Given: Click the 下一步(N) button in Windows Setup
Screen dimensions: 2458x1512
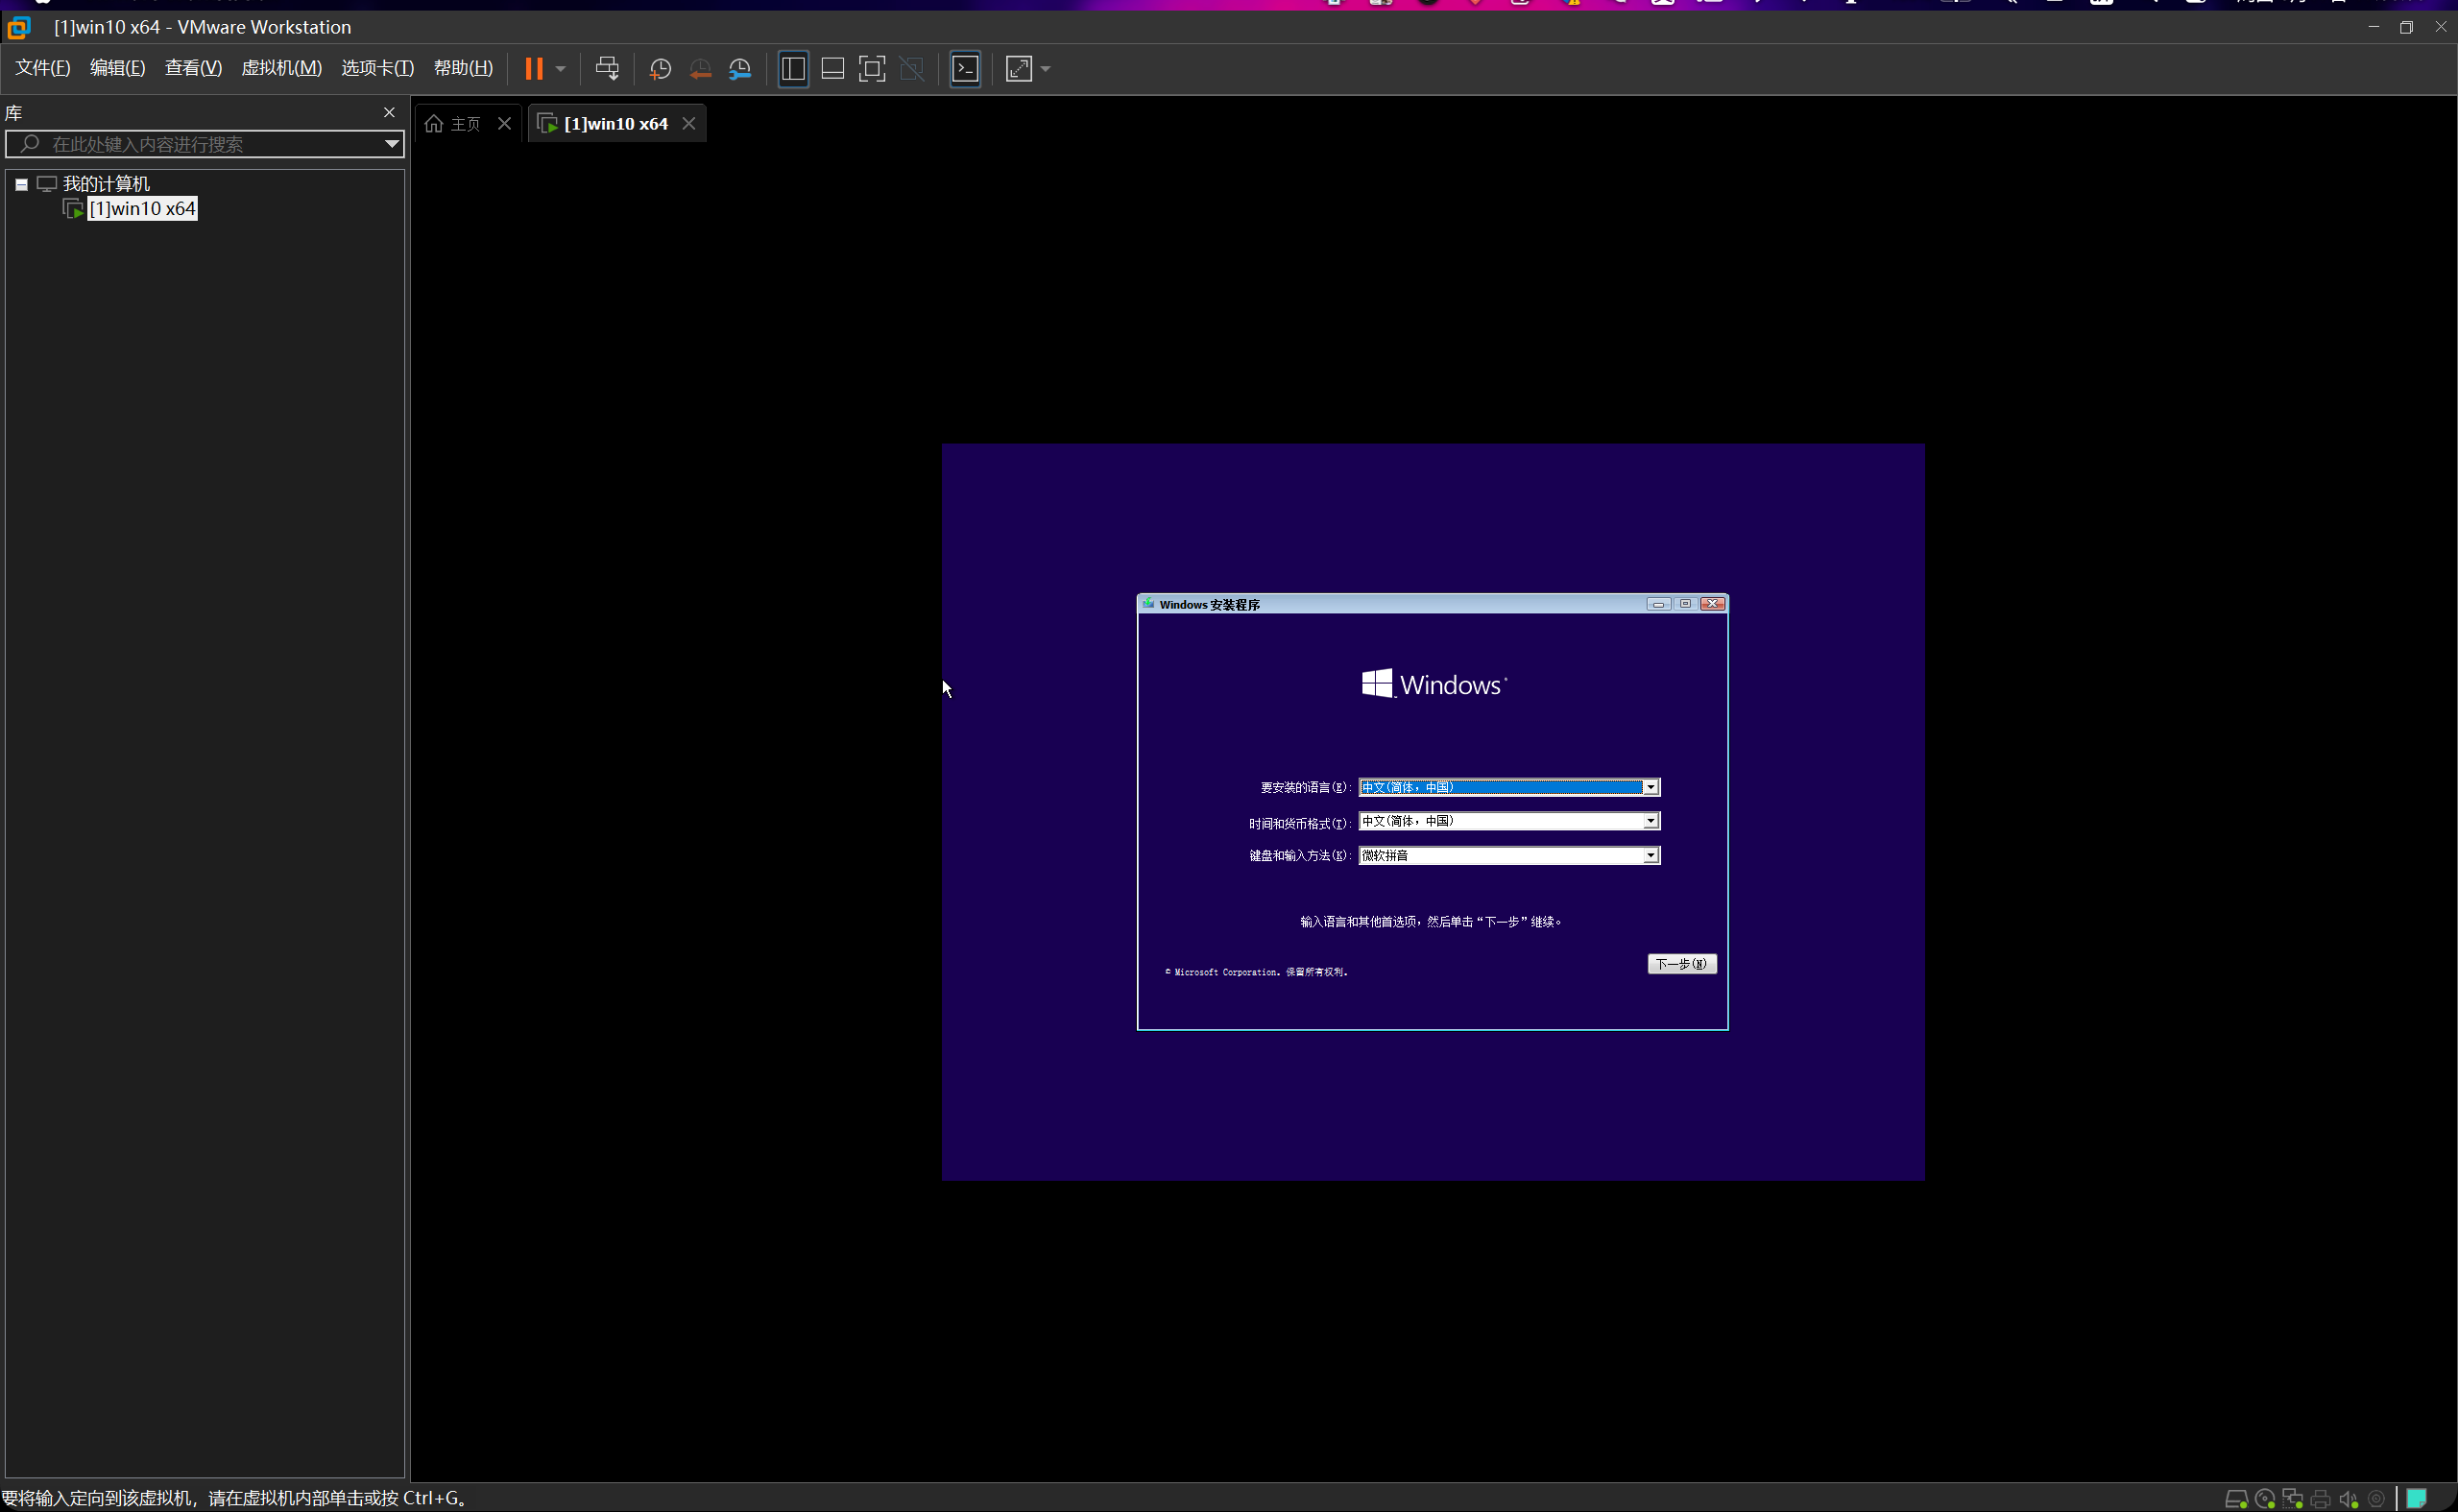Looking at the screenshot, I should pyautogui.click(x=1682, y=964).
